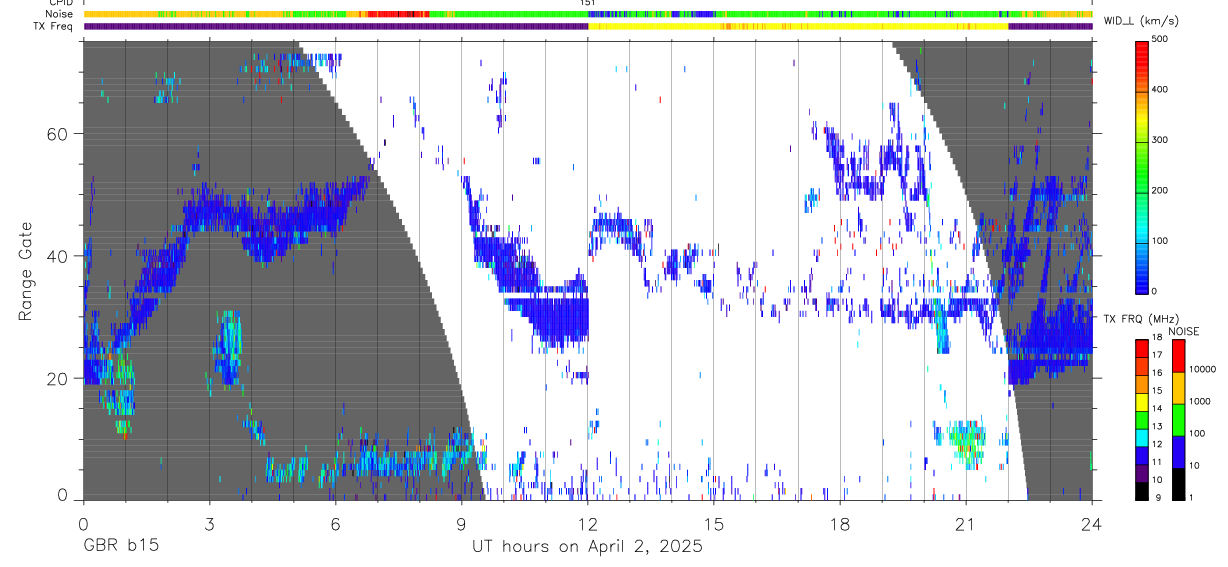Click the "NOISE" legend title
The height and width of the screenshot is (567, 1228).
click(1183, 331)
